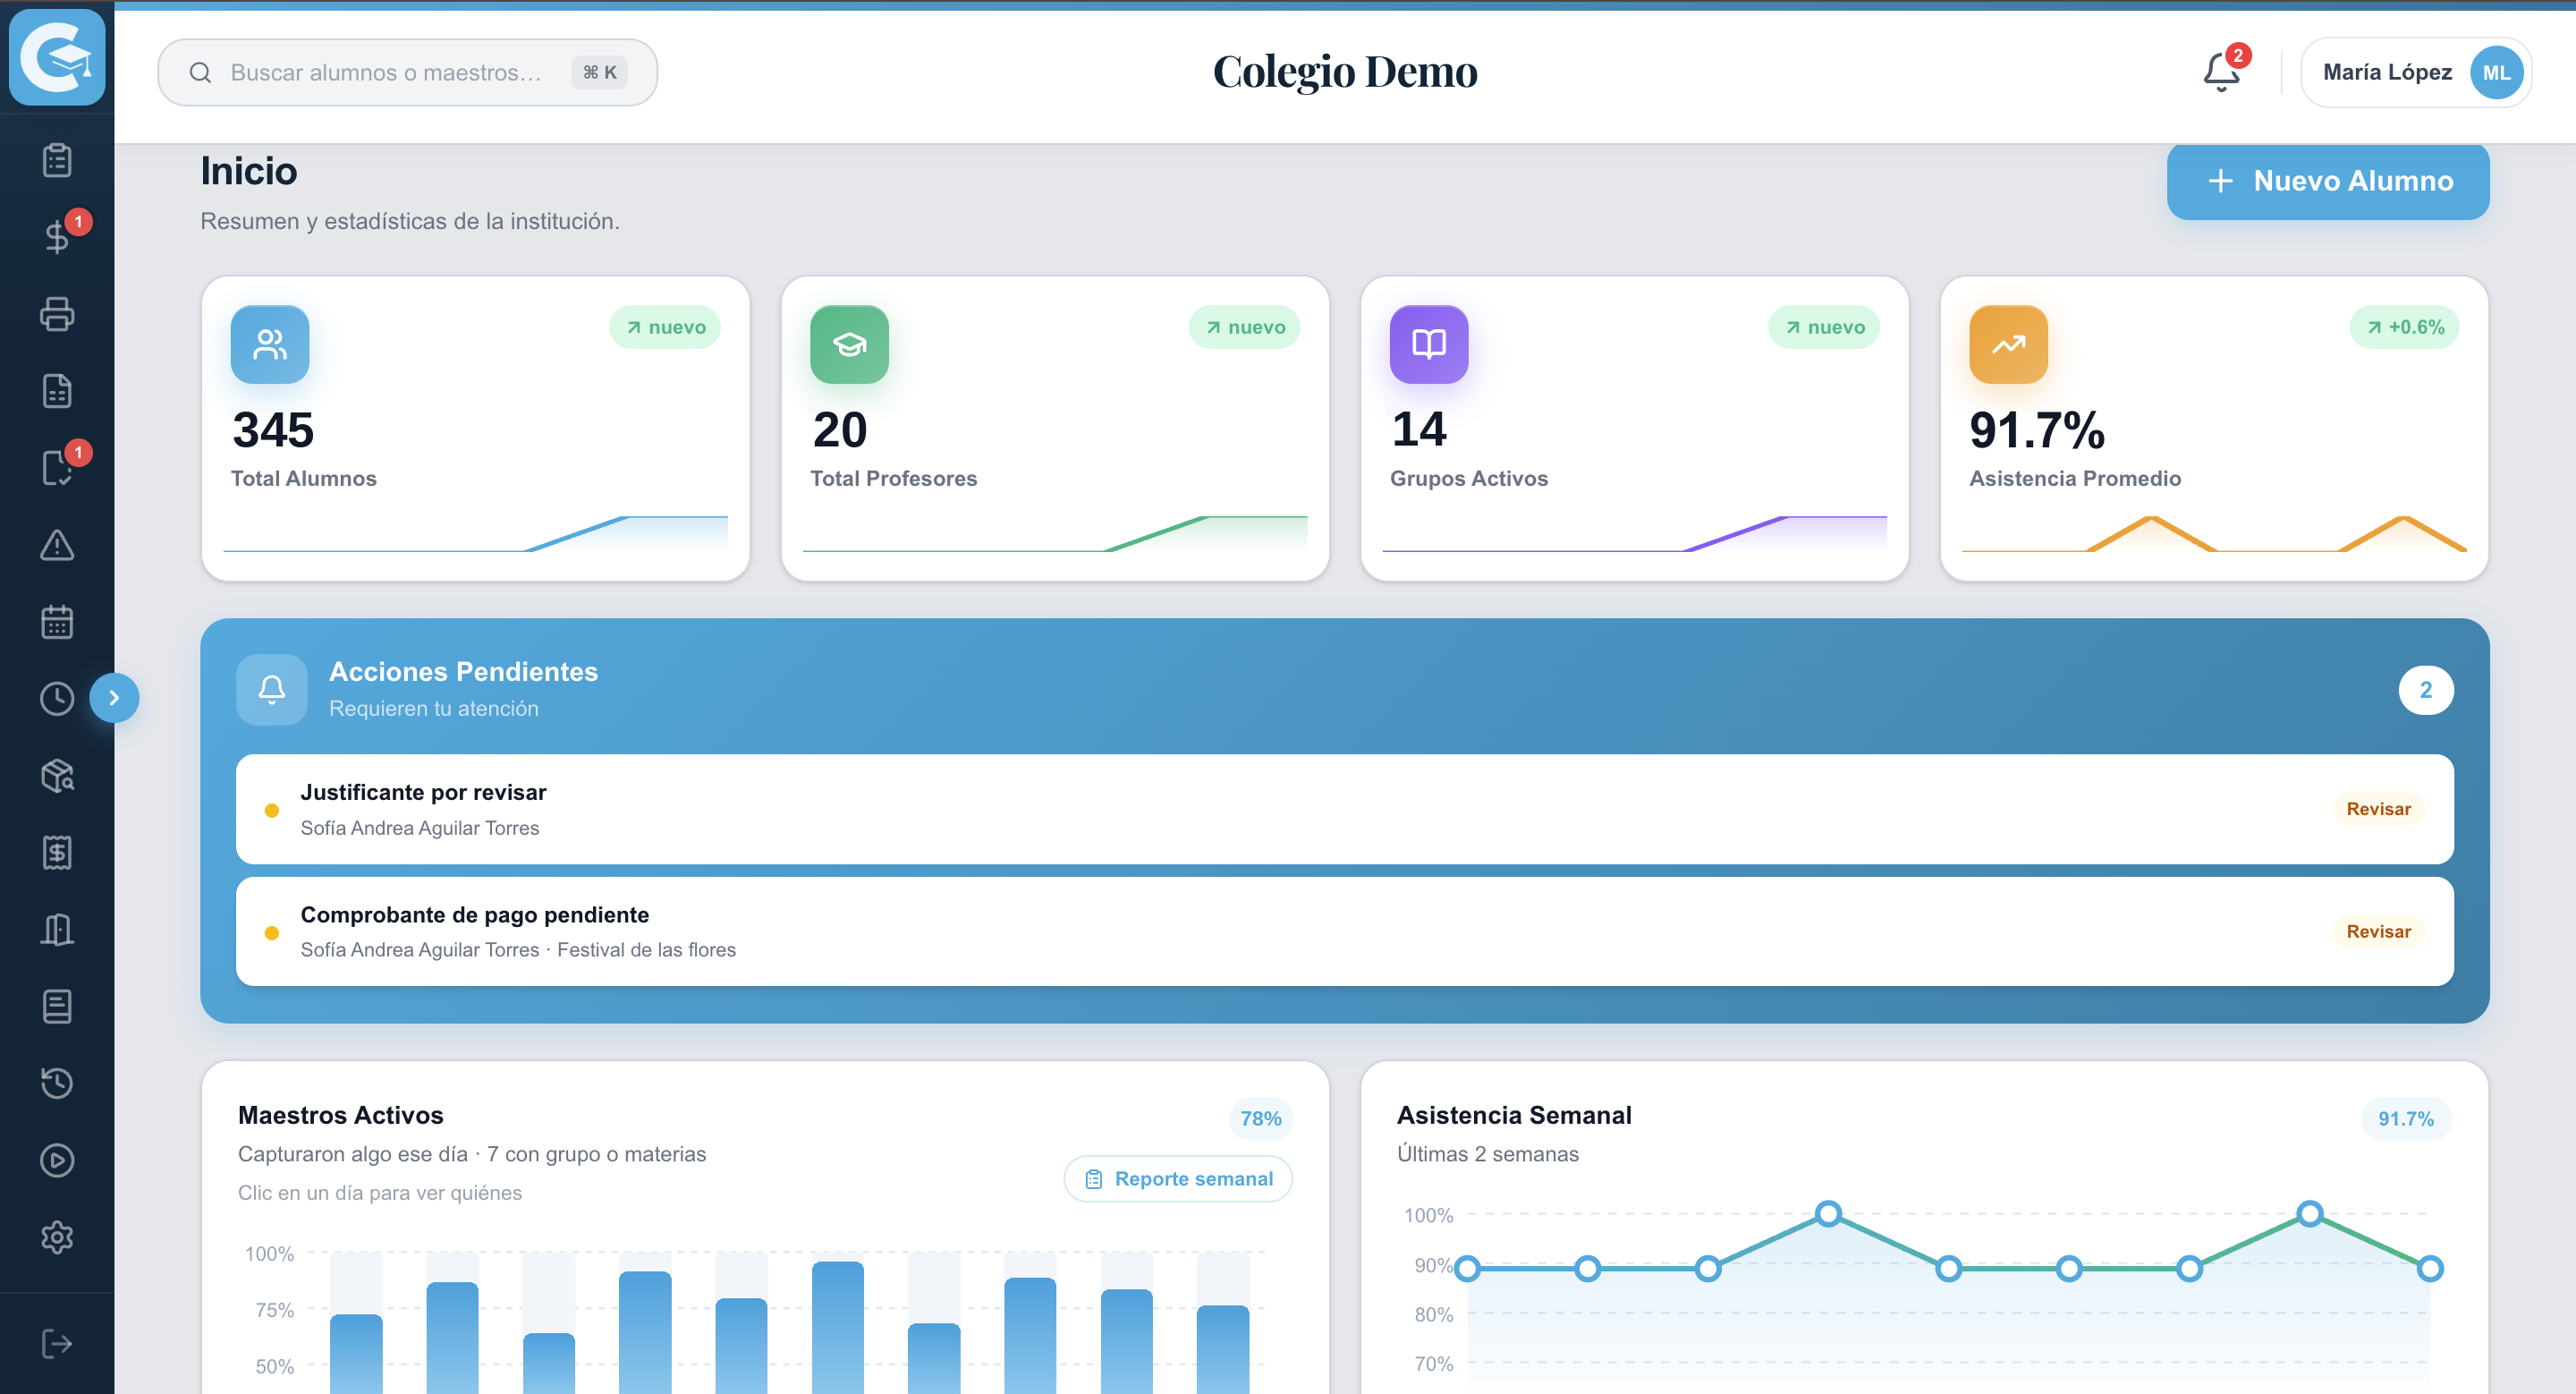Click the Inicio page heading
The width and height of the screenshot is (2576, 1394).
point(249,172)
